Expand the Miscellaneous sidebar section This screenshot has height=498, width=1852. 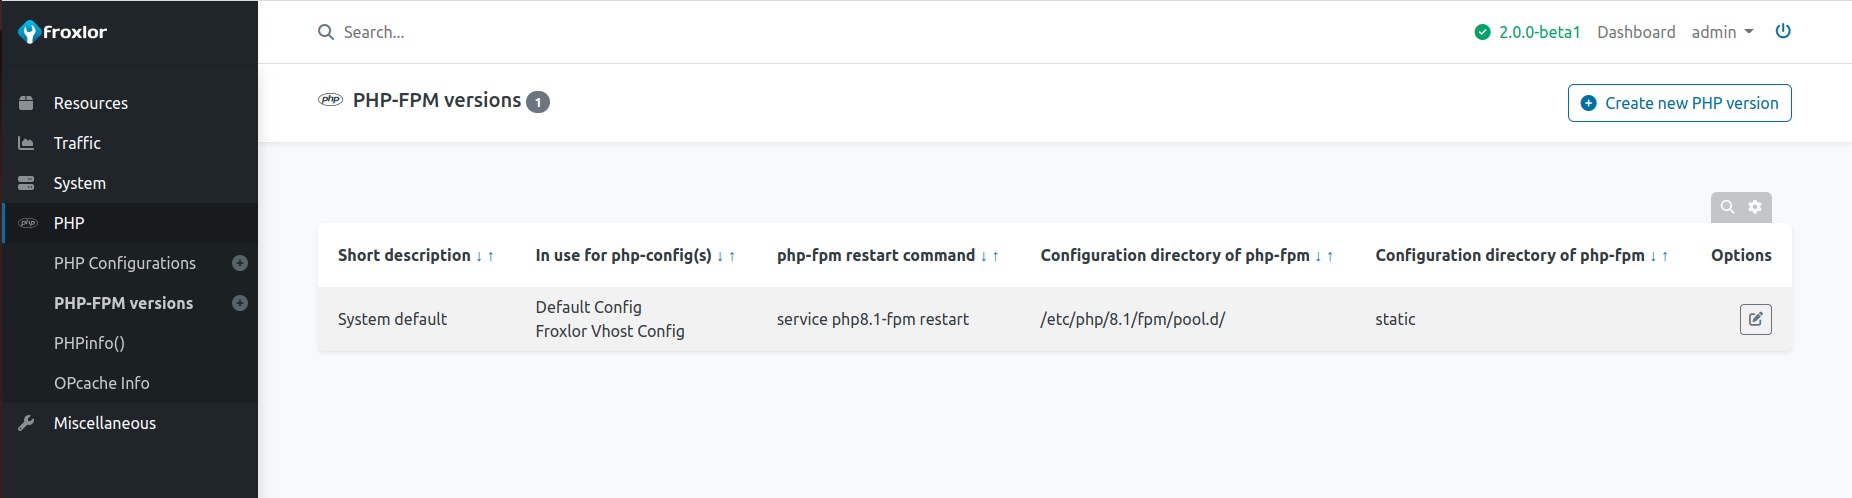104,423
